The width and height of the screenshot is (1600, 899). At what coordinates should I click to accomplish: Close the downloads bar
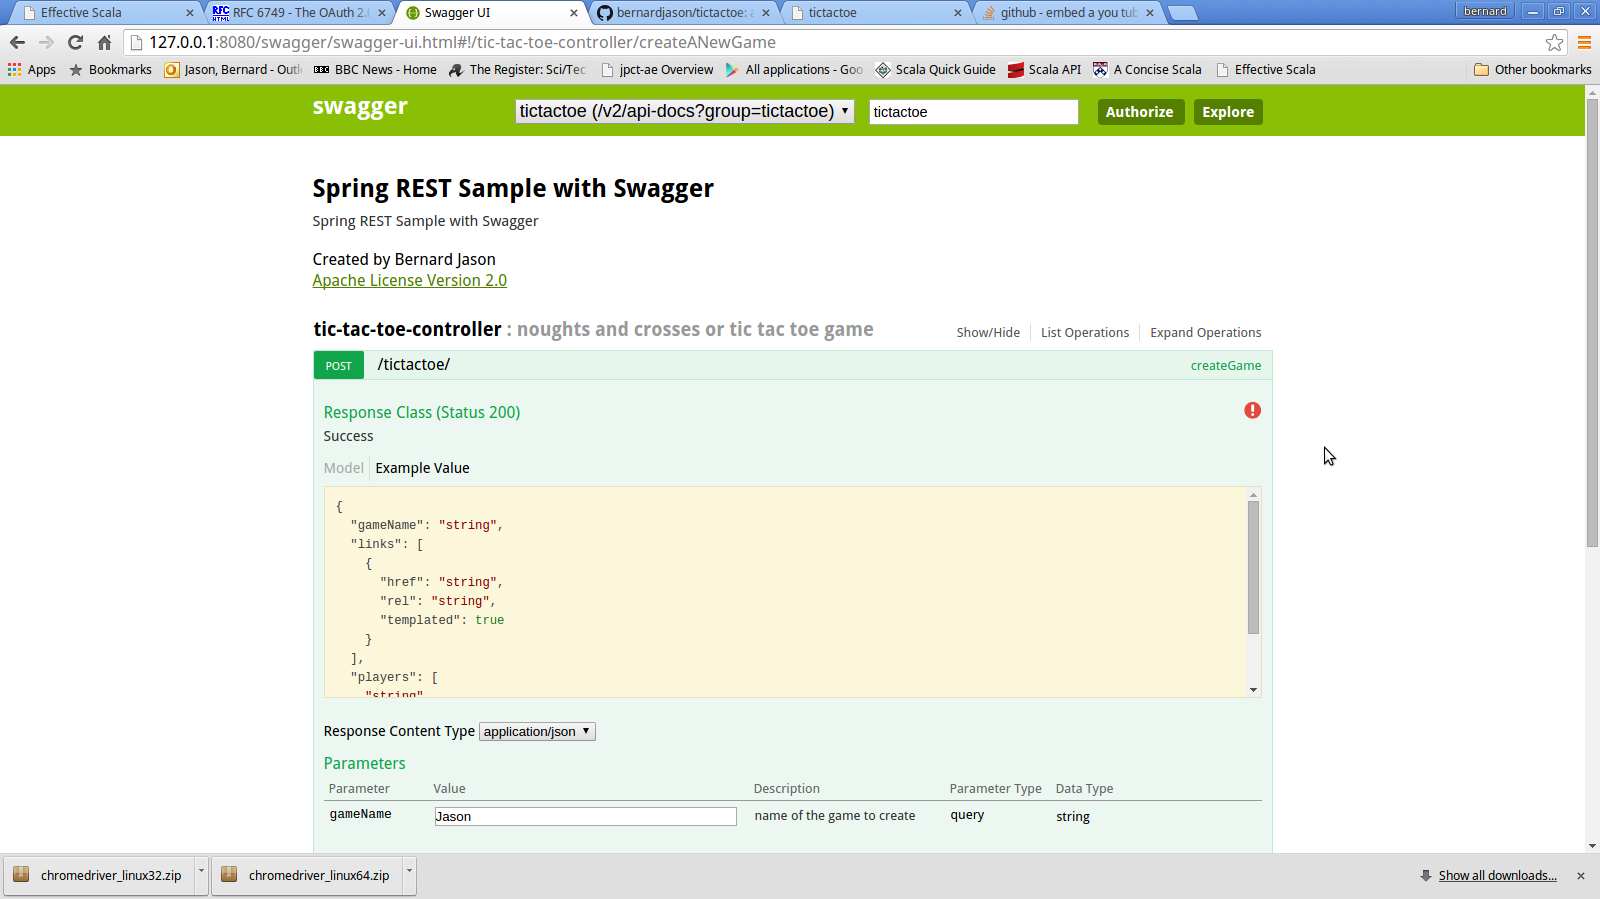[1581, 876]
